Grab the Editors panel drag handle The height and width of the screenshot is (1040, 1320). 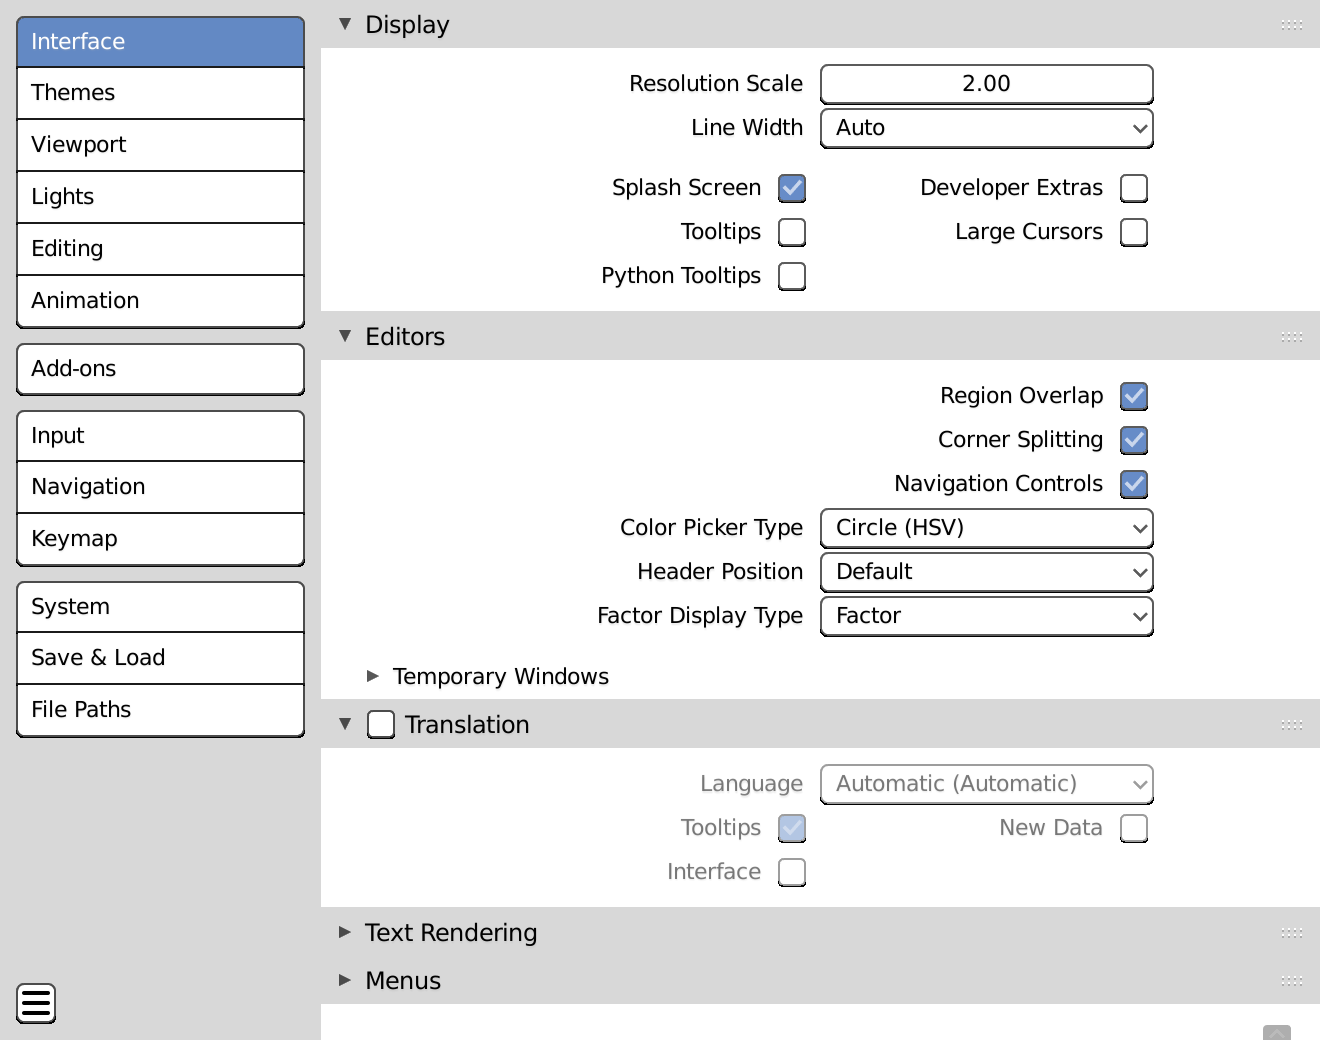point(1292,337)
